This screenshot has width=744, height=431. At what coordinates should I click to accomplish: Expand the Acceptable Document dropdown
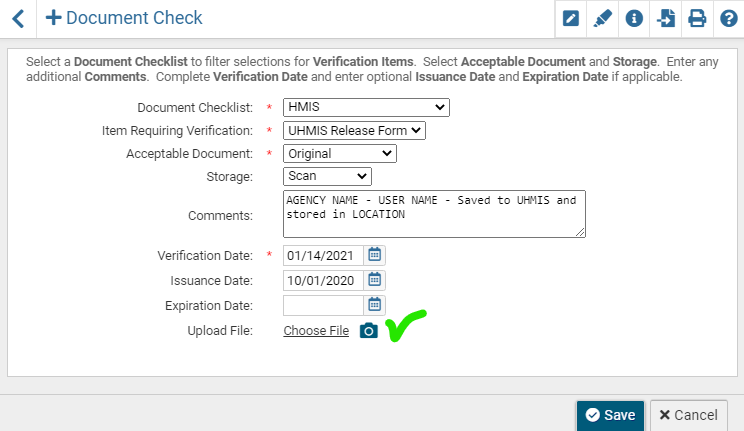point(340,154)
